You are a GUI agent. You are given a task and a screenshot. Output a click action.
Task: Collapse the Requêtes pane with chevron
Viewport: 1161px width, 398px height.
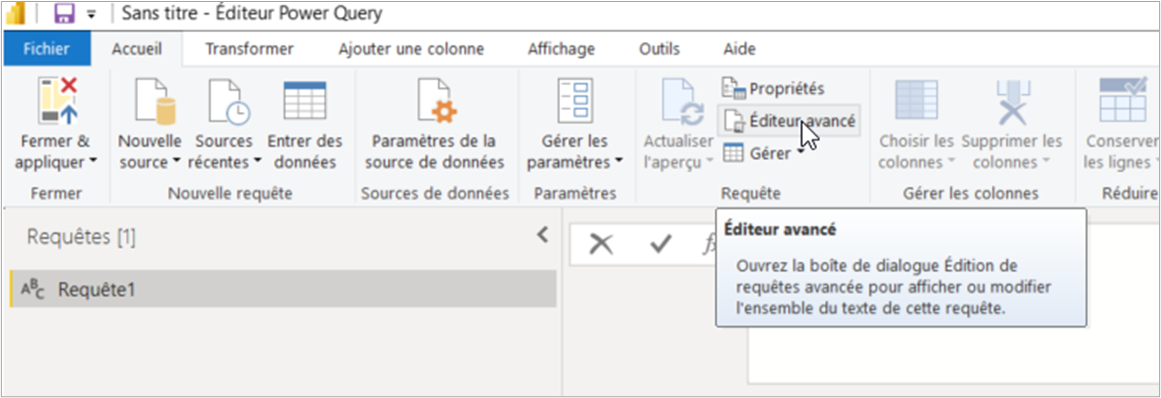[x=543, y=235]
